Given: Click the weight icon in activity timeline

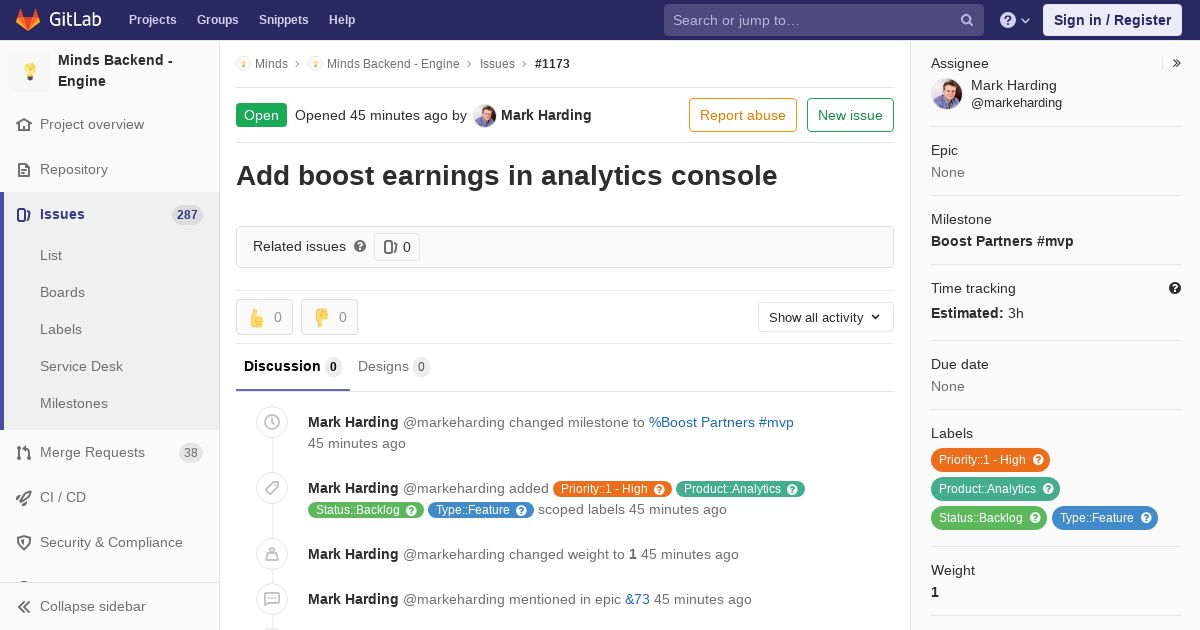Looking at the screenshot, I should [x=272, y=554].
